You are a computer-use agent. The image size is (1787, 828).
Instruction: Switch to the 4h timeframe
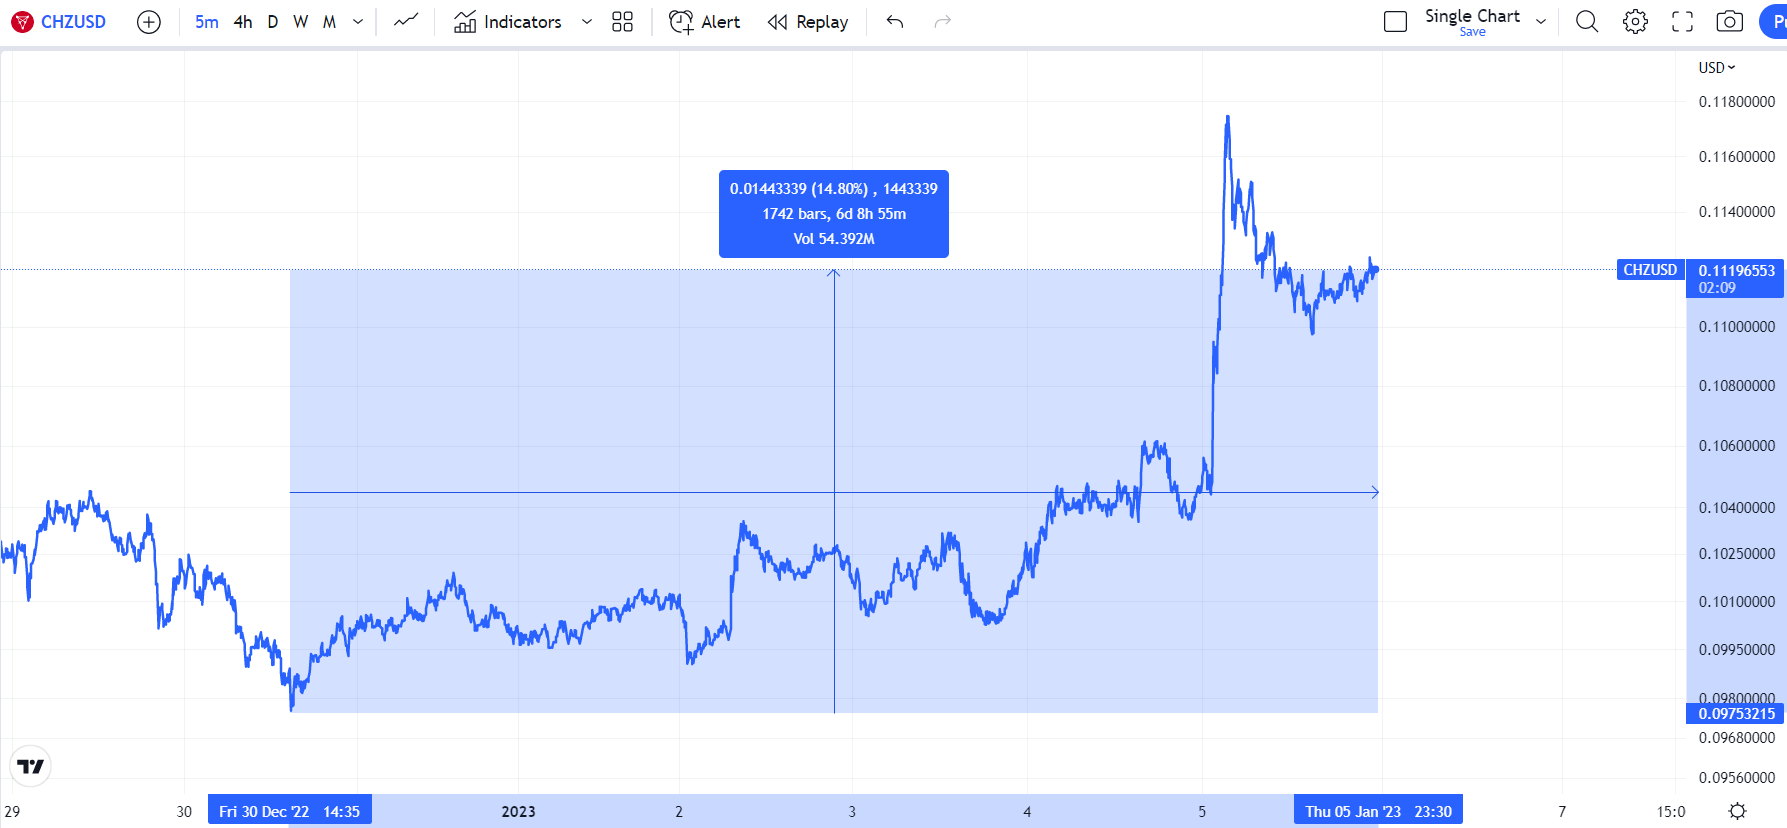pyautogui.click(x=243, y=22)
